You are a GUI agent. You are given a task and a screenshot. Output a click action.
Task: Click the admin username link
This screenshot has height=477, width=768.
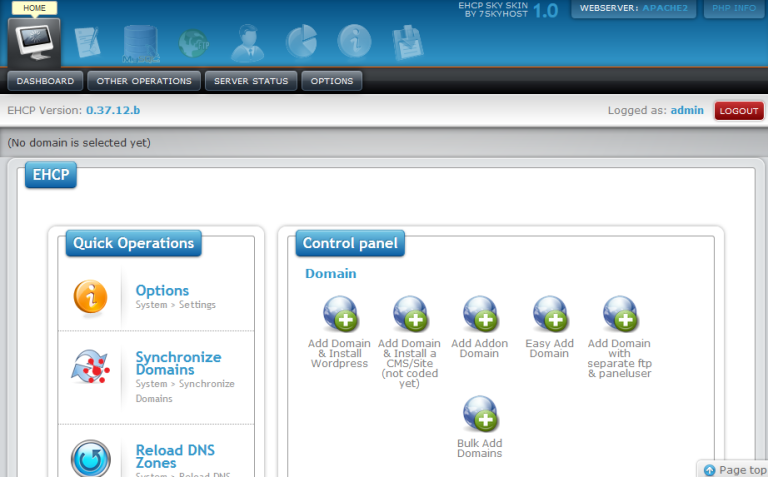687,110
